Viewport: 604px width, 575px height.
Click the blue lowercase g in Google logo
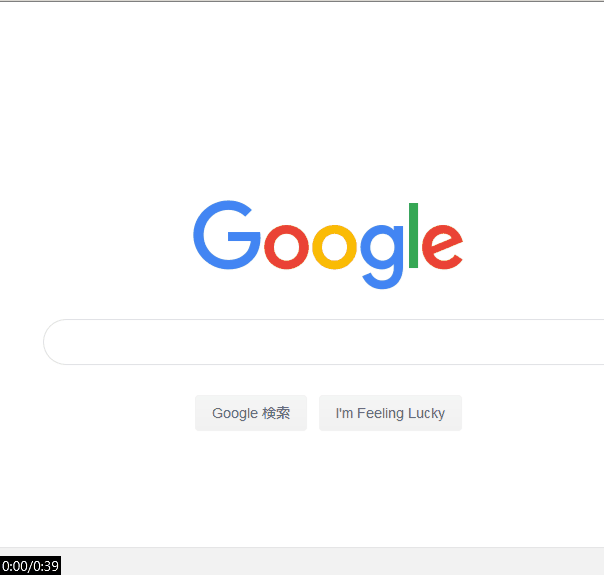click(382, 256)
